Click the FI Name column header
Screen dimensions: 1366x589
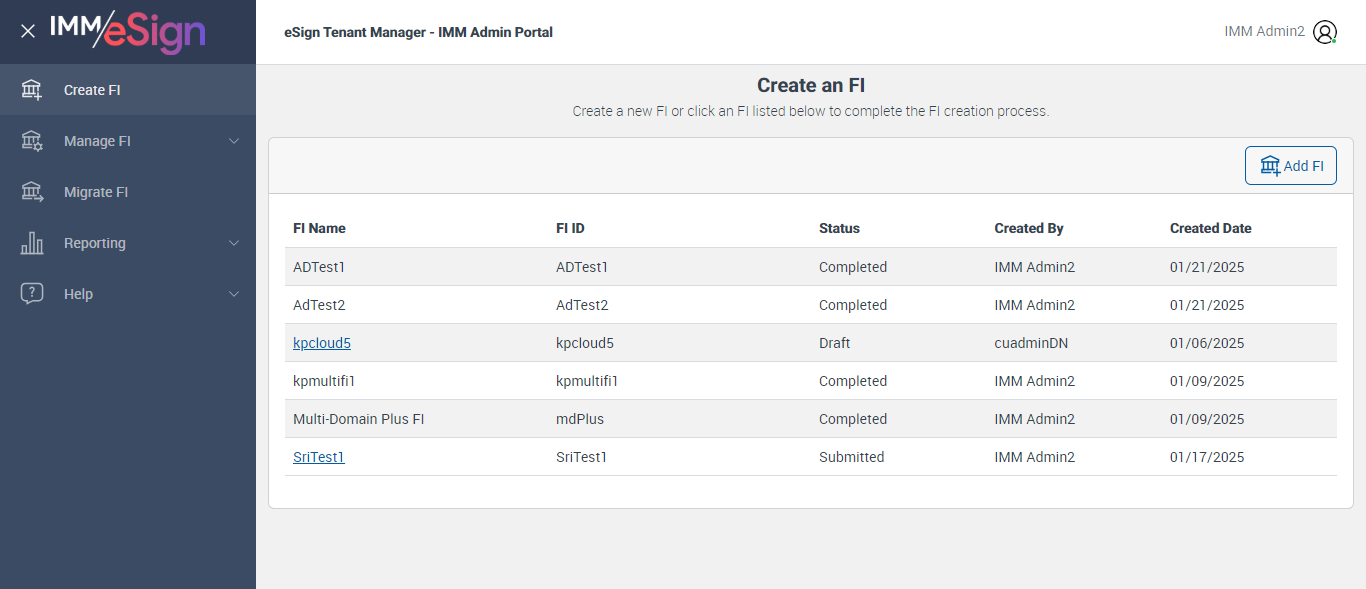coord(319,228)
